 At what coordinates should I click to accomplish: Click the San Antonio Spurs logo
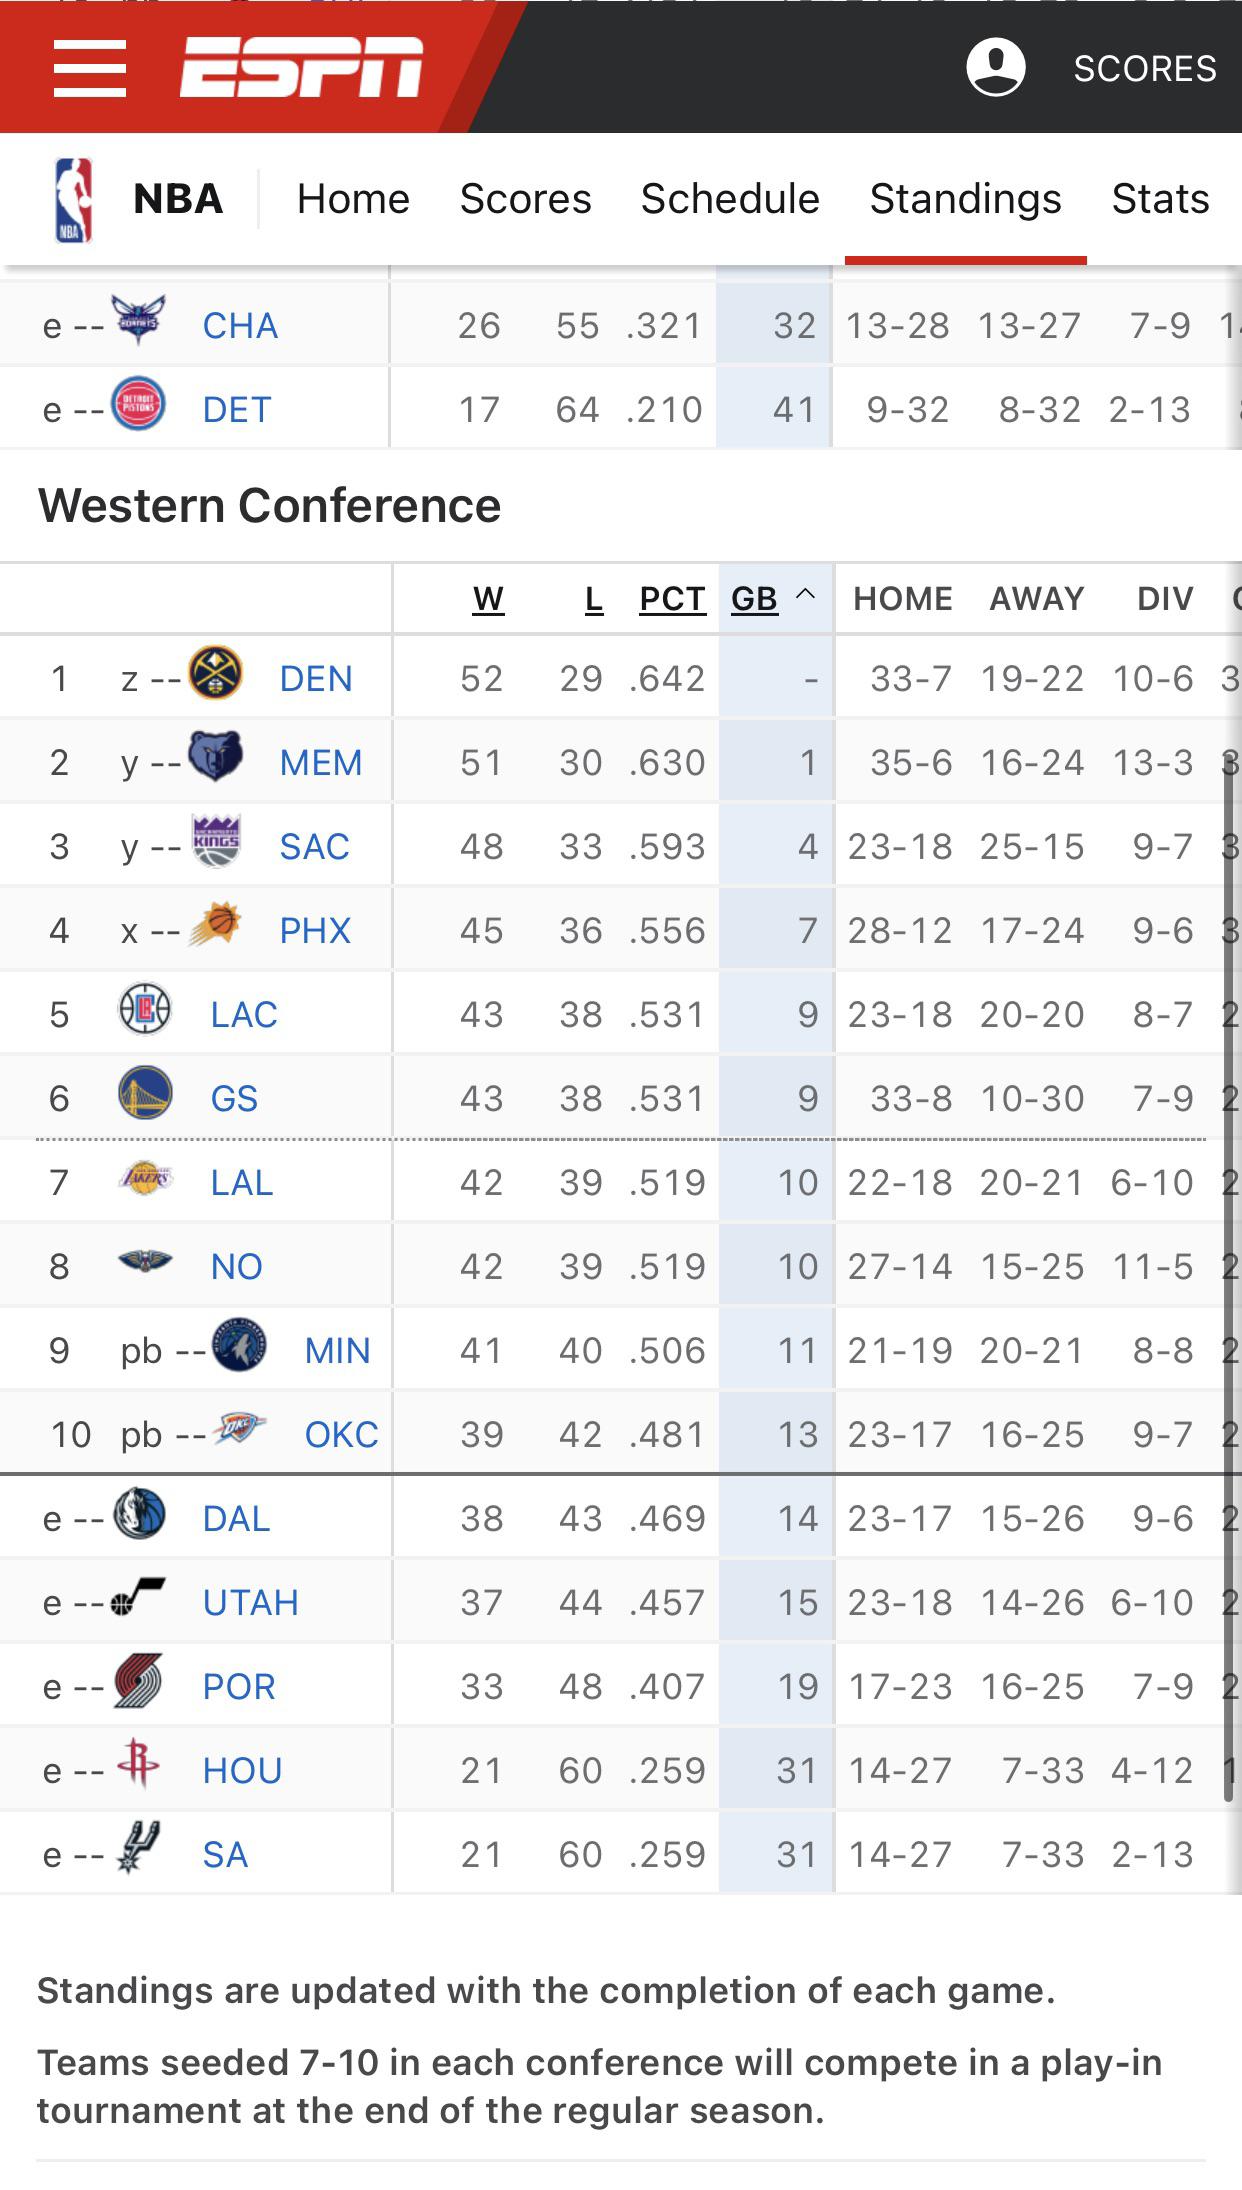pyautogui.click(x=138, y=1848)
